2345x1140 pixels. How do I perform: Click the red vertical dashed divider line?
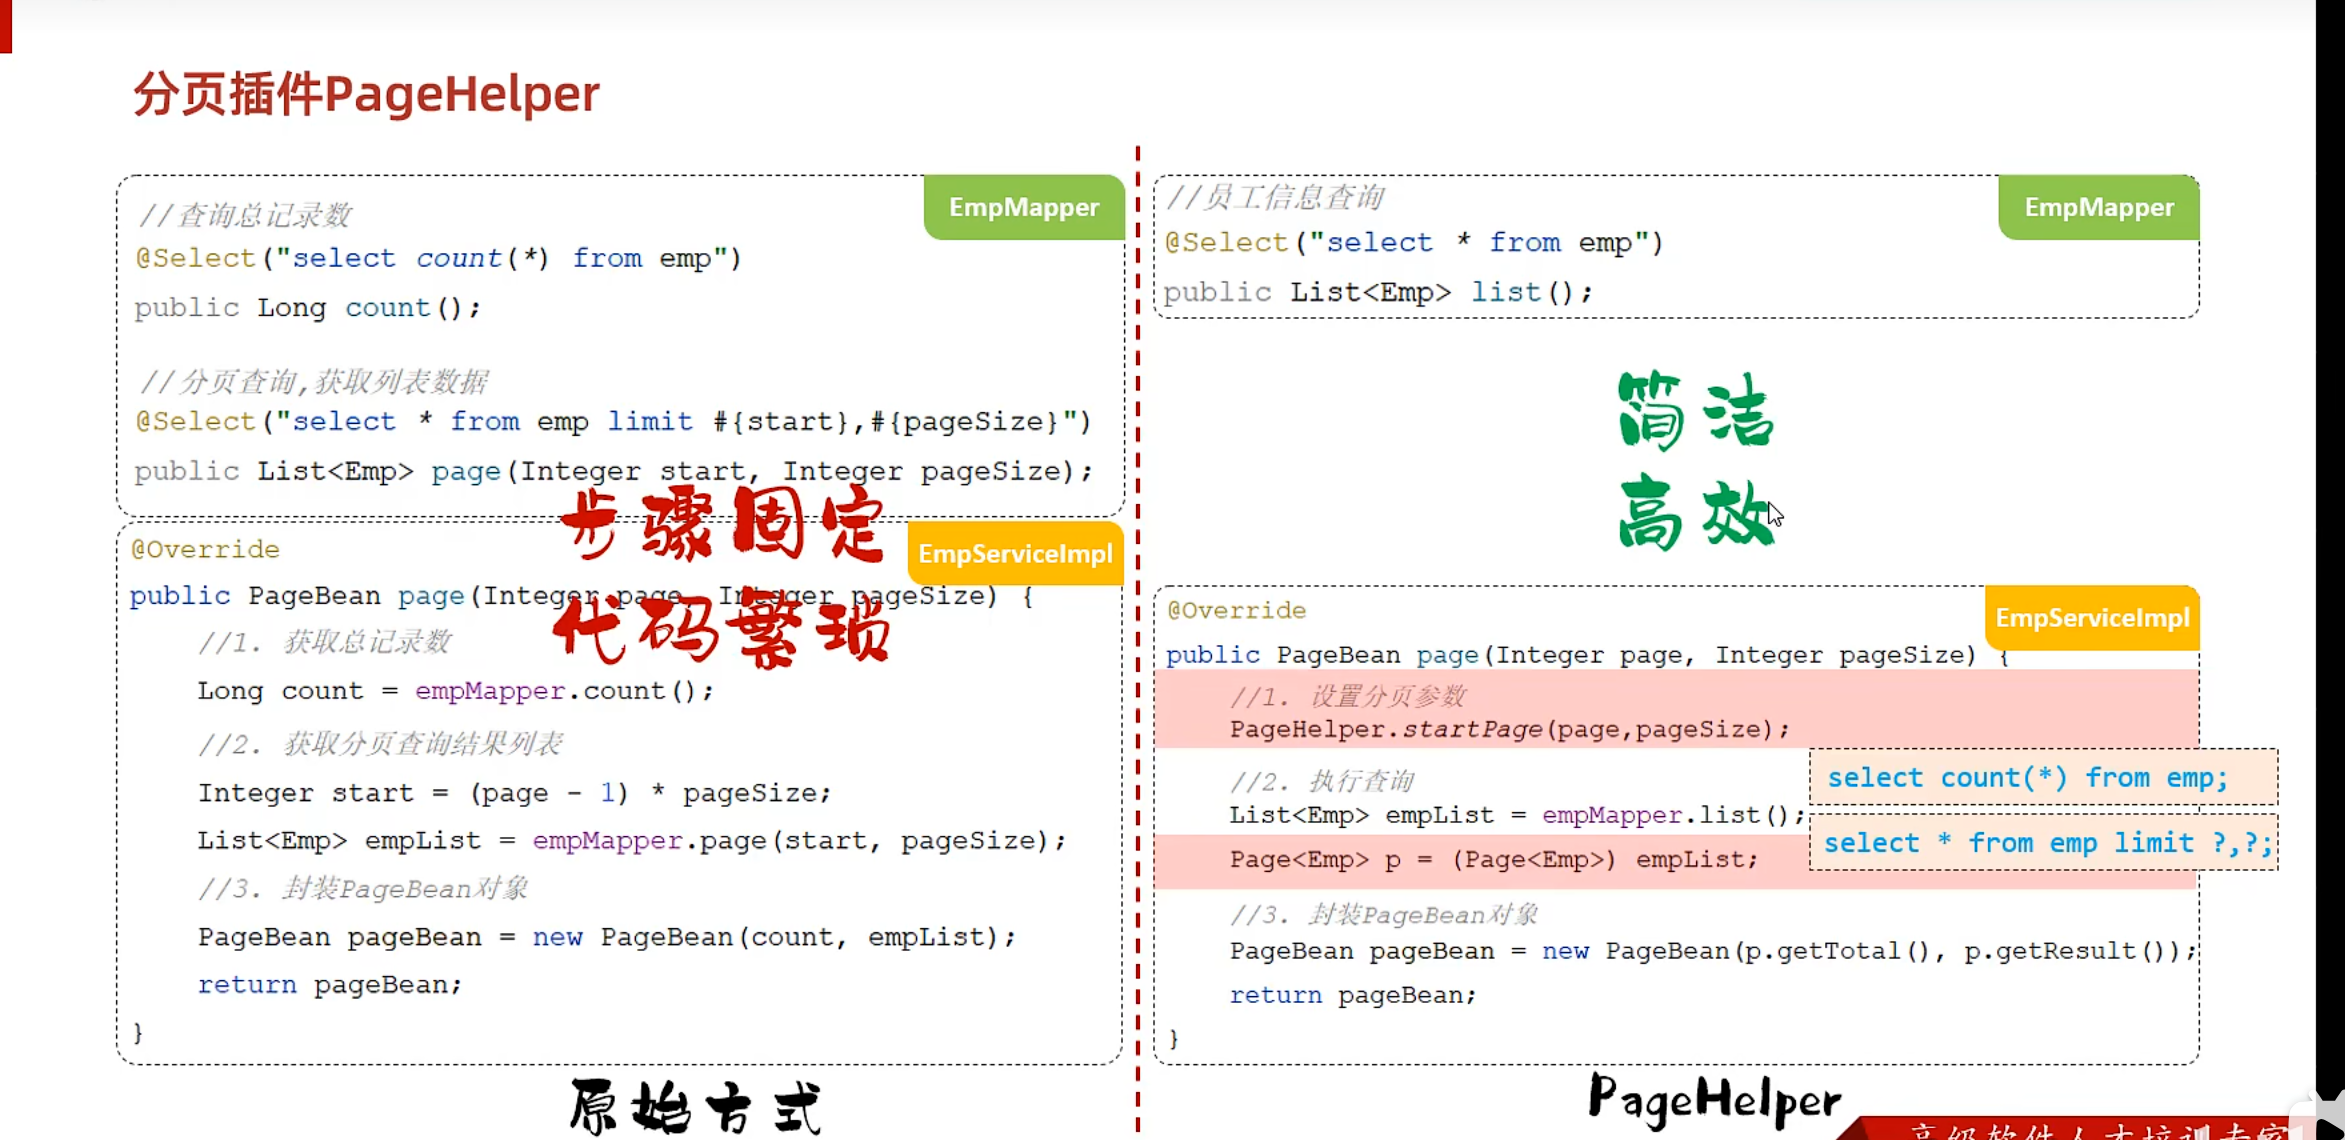pyautogui.click(x=1138, y=400)
